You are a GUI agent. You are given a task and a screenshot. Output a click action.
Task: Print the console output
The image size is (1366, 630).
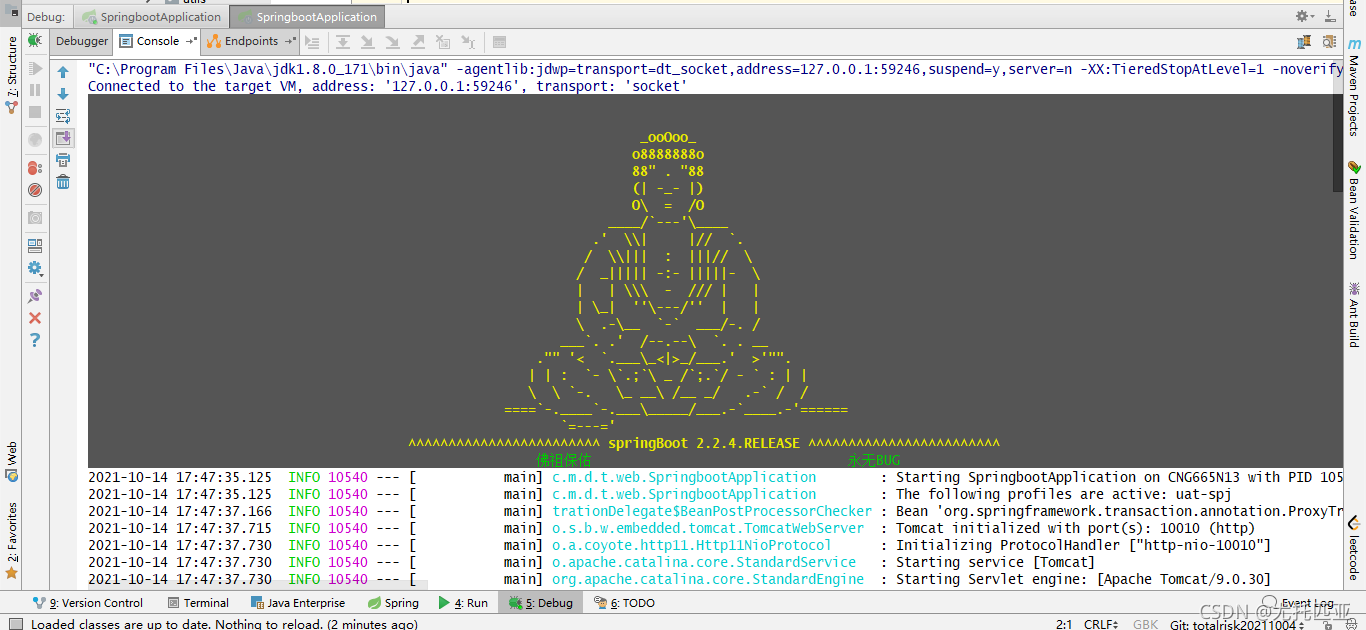pyautogui.click(x=63, y=160)
